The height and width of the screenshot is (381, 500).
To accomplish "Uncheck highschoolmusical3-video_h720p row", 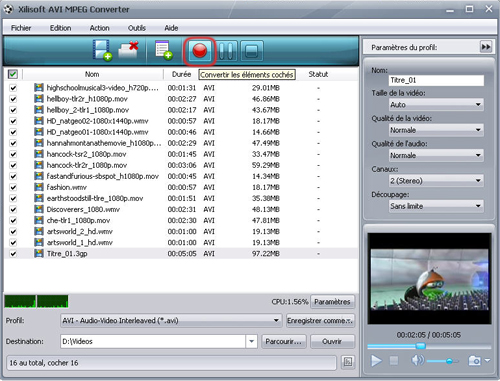I will pos(13,88).
